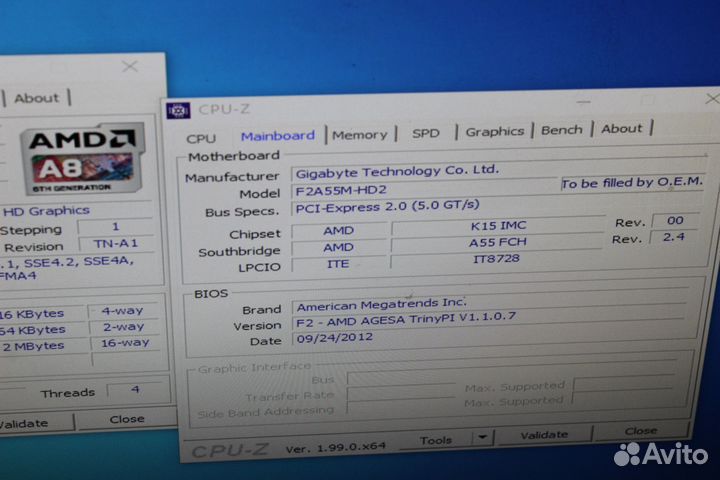
Task: Click AMD A8 processor logo in back window
Action: (83, 158)
